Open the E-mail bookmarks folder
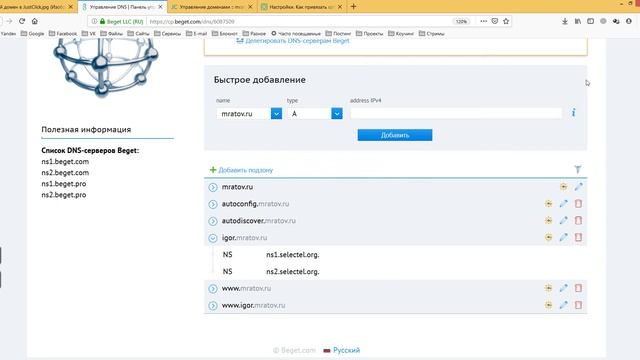Viewport: 640px width, 360px height. (x=196, y=33)
